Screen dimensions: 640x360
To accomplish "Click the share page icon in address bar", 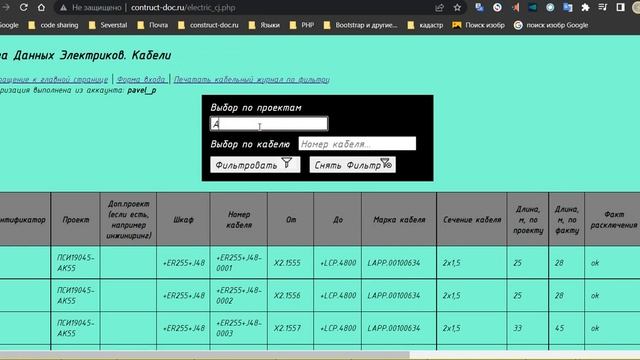I will [x=440, y=7].
